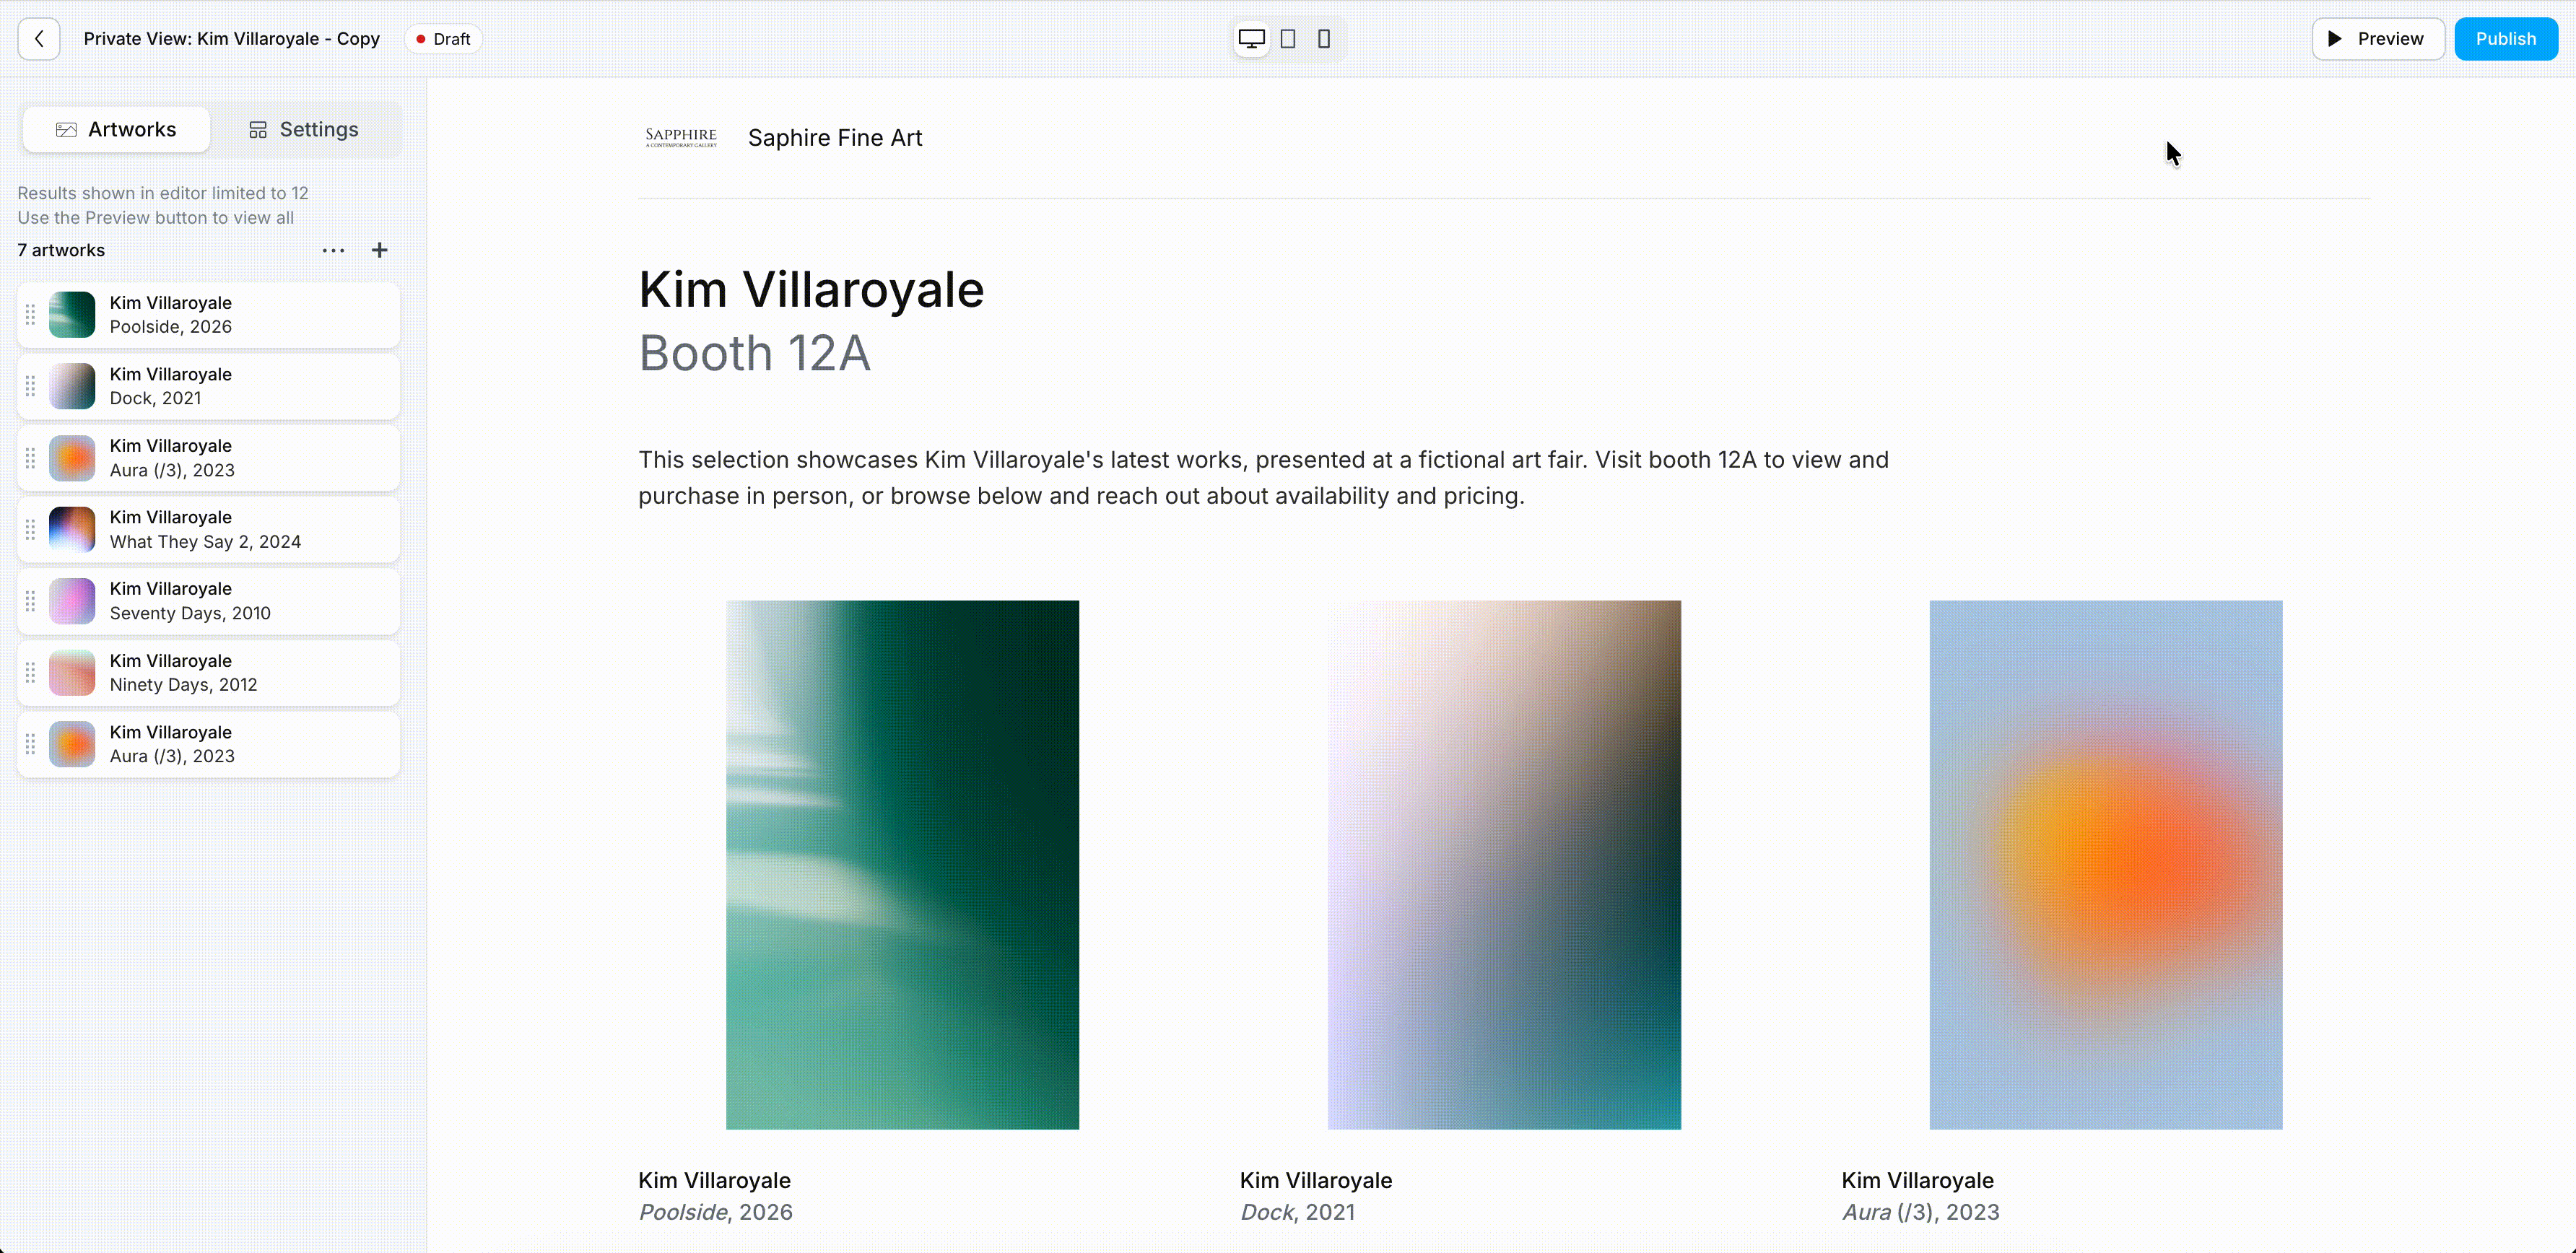Grab the drag handle beside Poolside, 2026

(30, 315)
